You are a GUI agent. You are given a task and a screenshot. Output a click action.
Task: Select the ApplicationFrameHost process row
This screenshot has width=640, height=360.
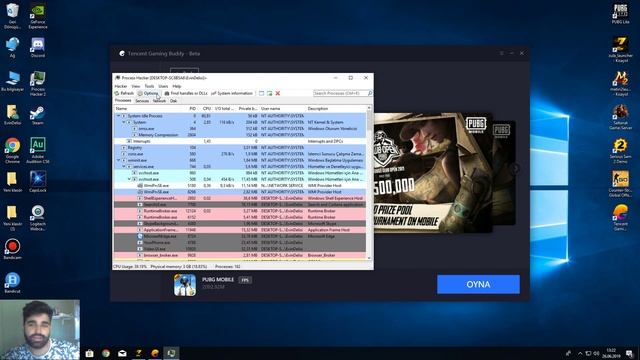[x=240, y=230]
